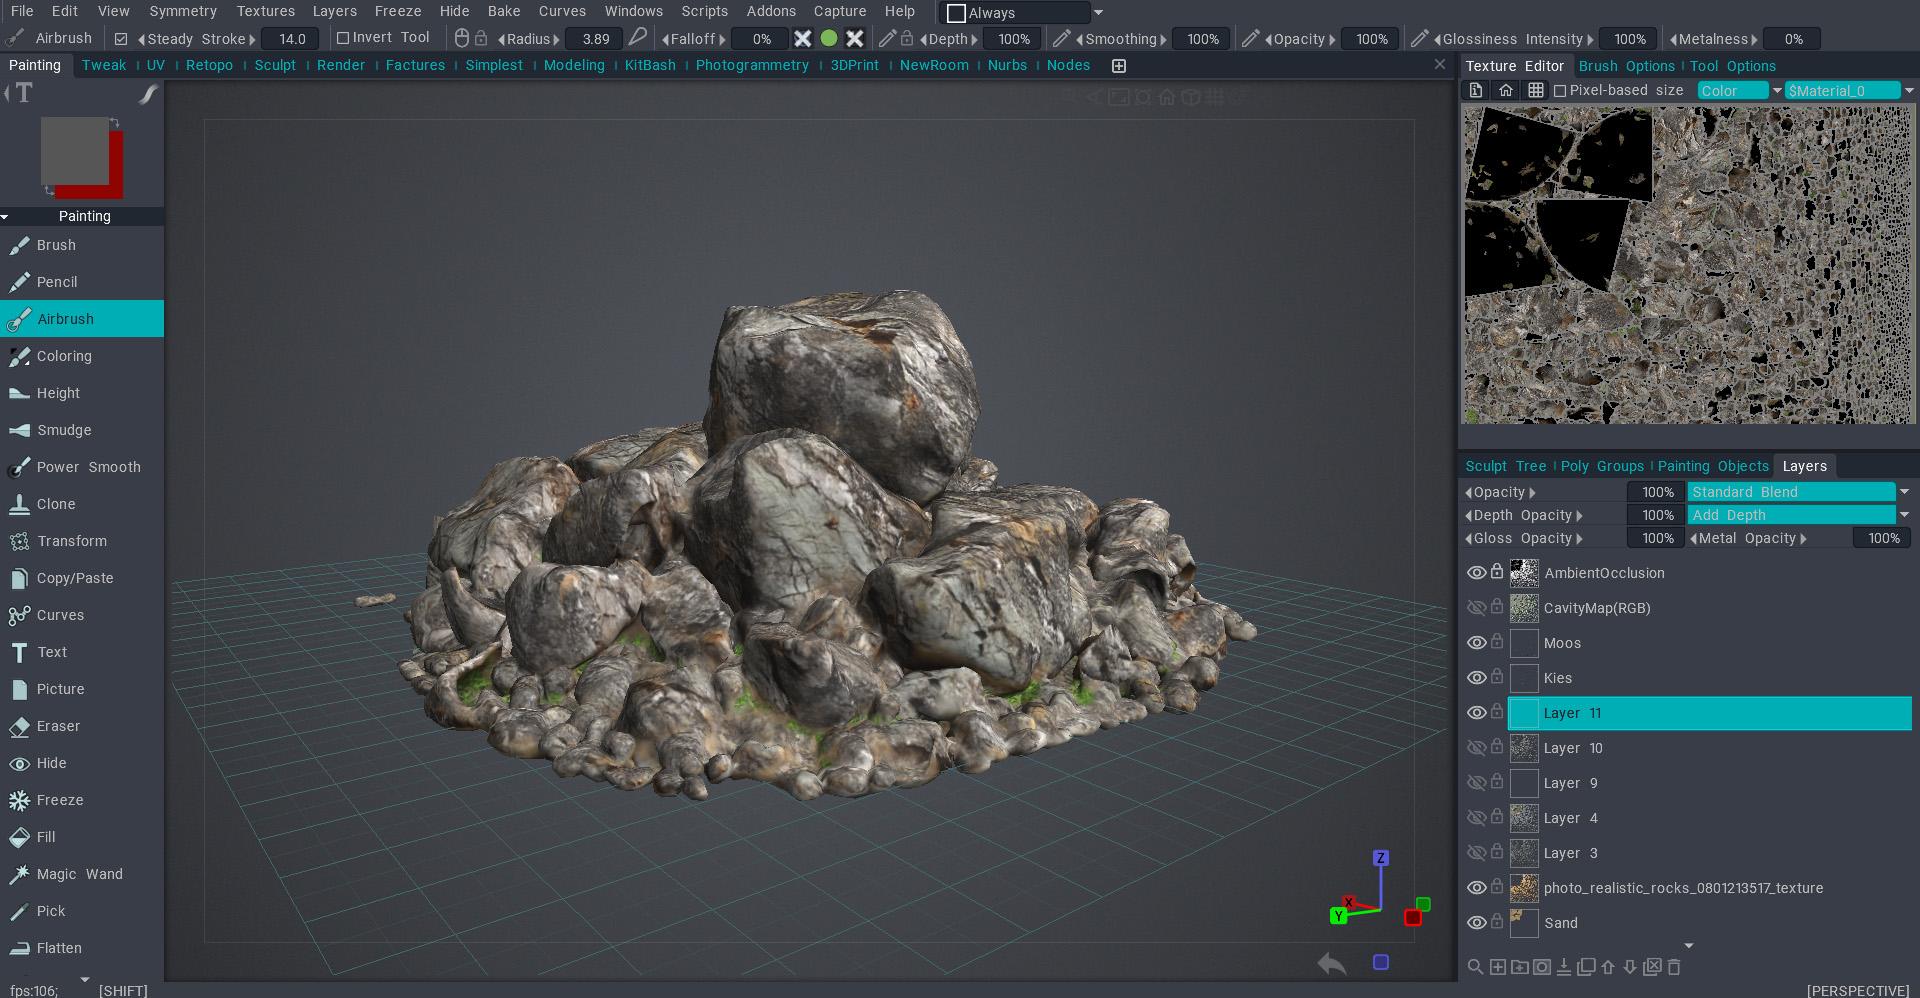The height and width of the screenshot is (998, 1920).
Task: Choose the Magic Wand tool
Action: point(79,874)
